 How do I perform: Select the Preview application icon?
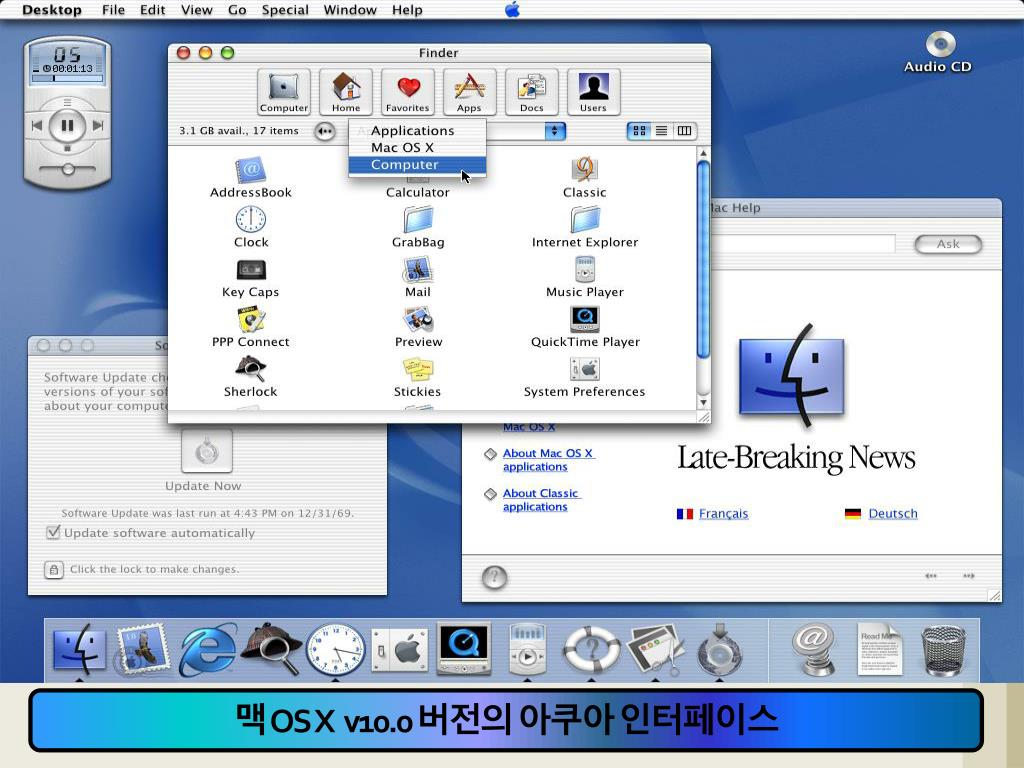click(x=418, y=319)
